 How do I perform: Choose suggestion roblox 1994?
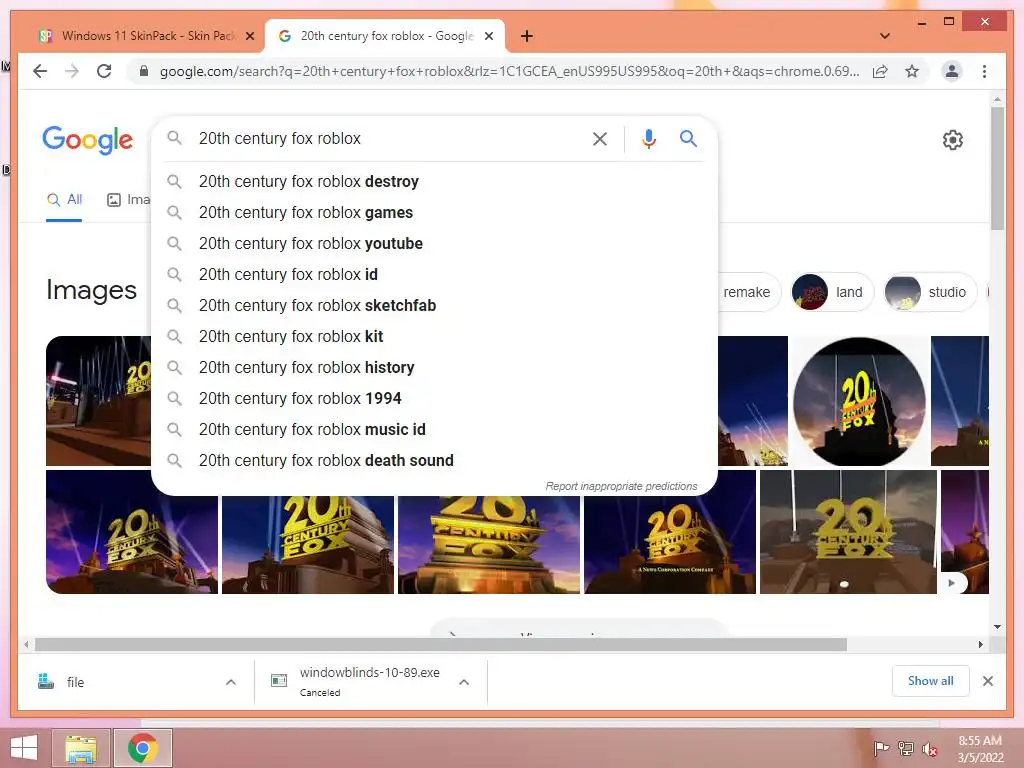click(434, 398)
